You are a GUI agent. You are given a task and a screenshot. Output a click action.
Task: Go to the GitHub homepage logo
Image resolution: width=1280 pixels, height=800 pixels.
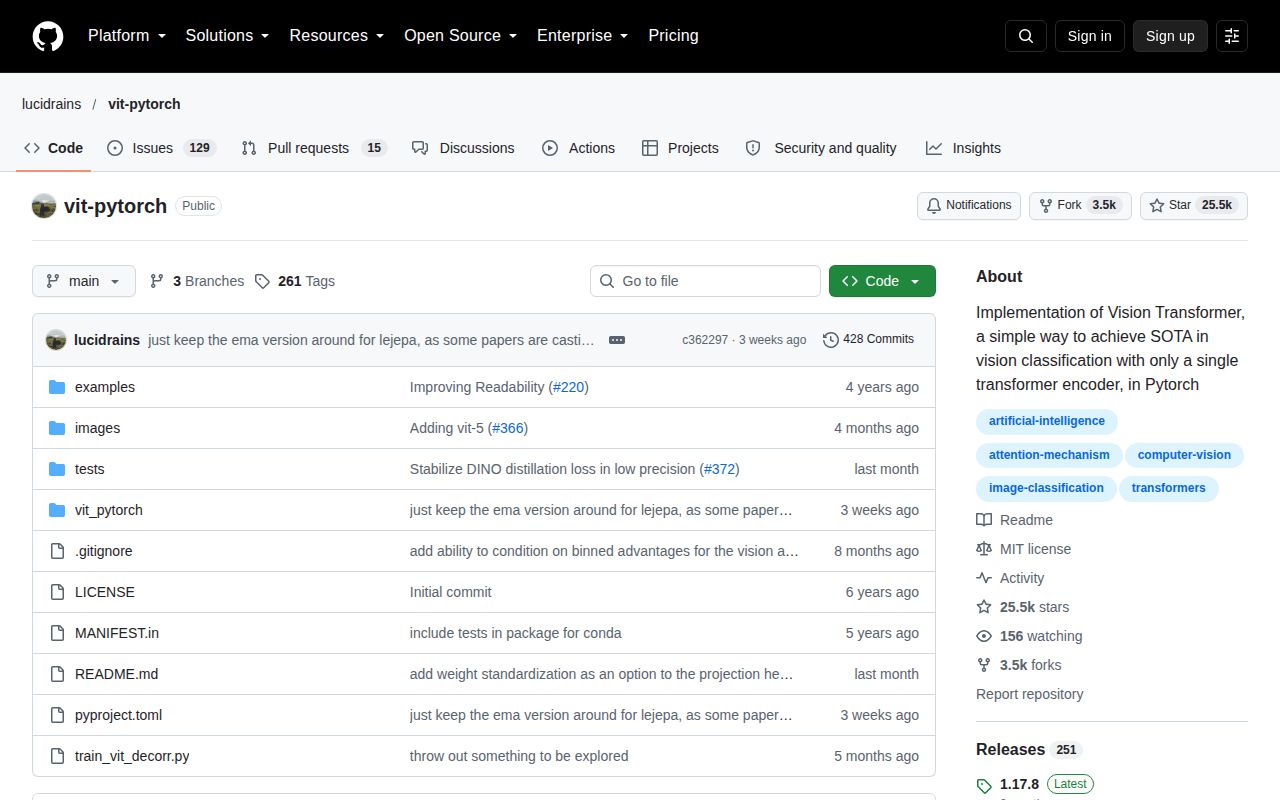(48, 36)
